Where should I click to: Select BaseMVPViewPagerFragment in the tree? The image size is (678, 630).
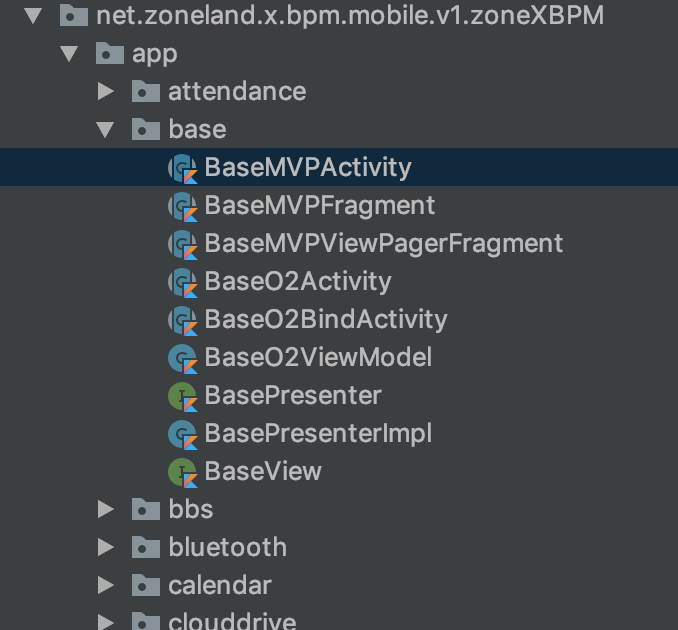point(384,243)
